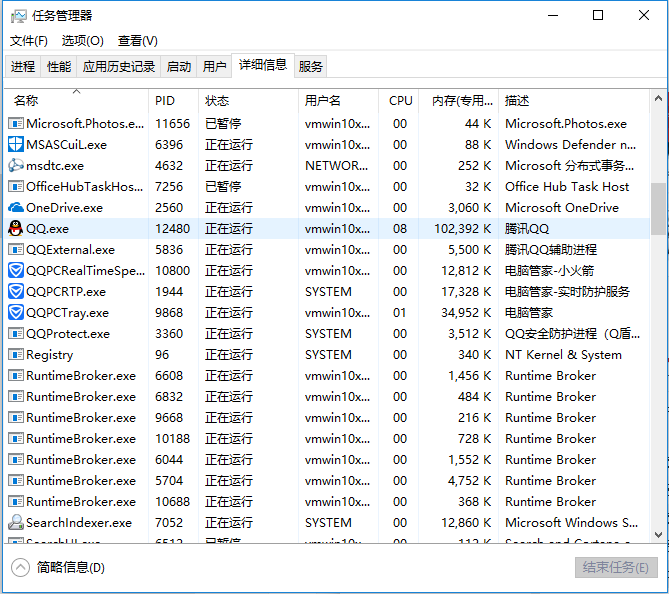Screen dimensions: 669x594
Task: Switch to the 启动 tab
Action: tap(178, 67)
